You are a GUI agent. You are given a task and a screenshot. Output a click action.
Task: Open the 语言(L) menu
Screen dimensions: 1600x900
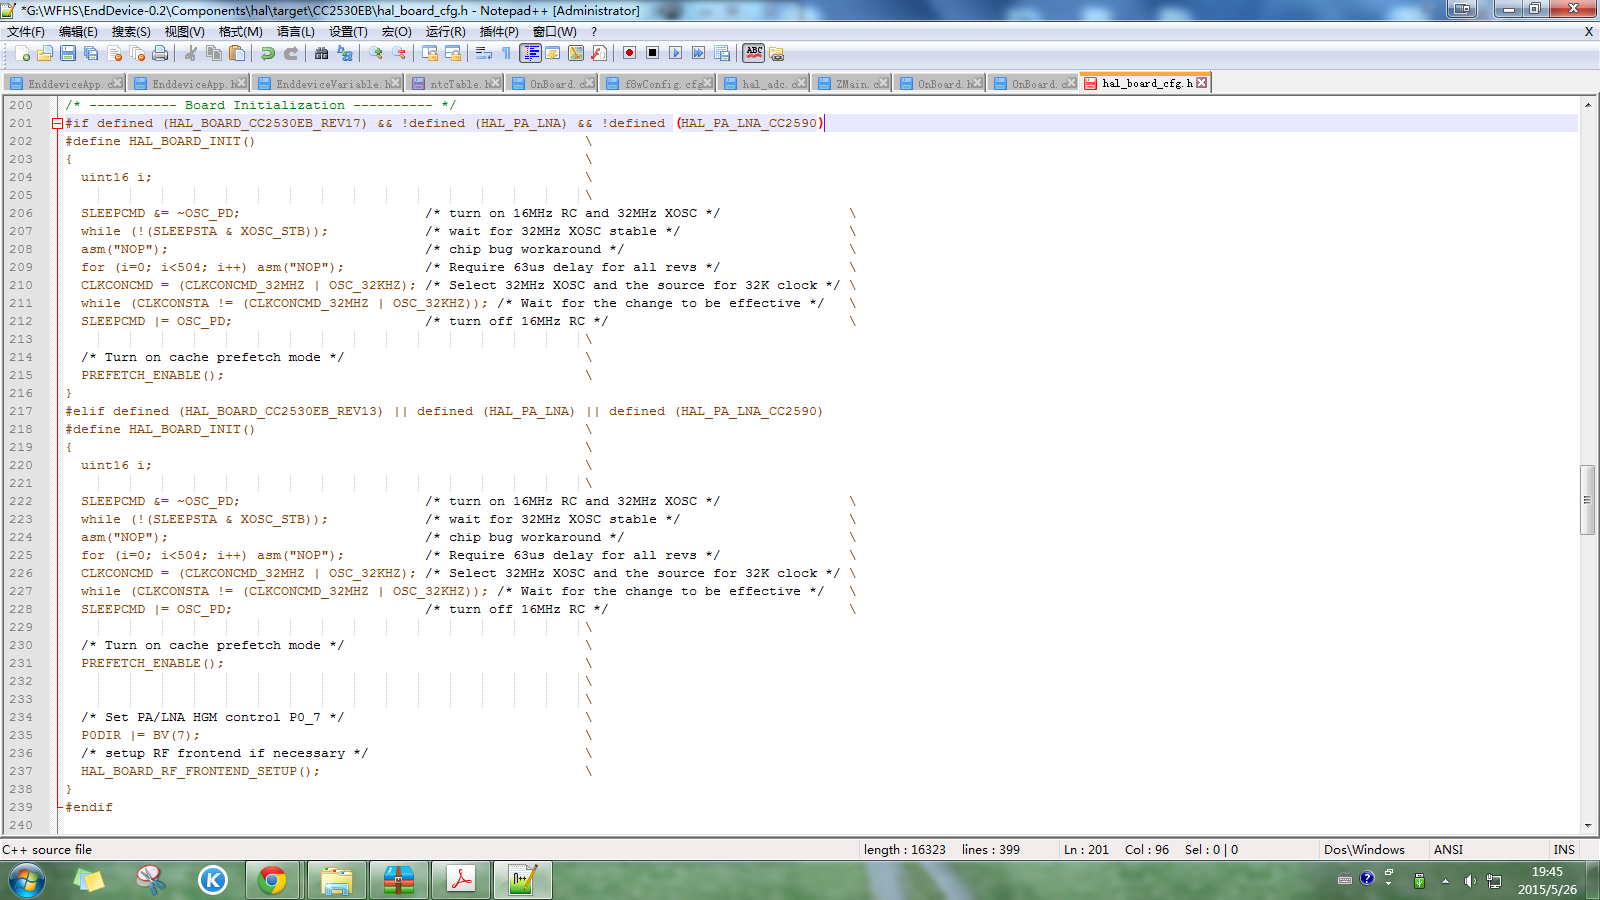(296, 31)
